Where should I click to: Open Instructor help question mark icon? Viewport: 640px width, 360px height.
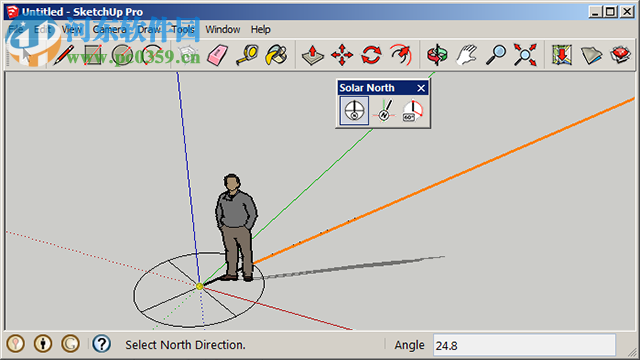102,344
